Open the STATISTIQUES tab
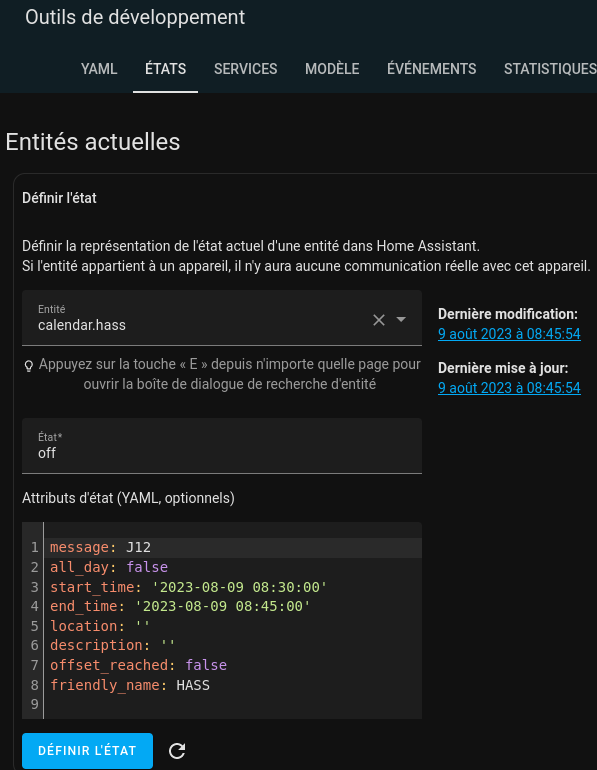 pos(550,69)
